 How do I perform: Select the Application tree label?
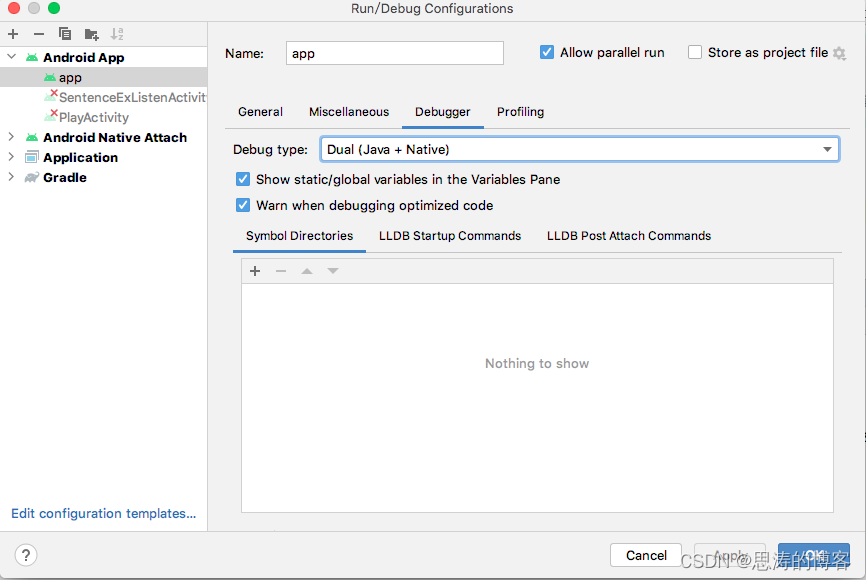click(x=80, y=157)
